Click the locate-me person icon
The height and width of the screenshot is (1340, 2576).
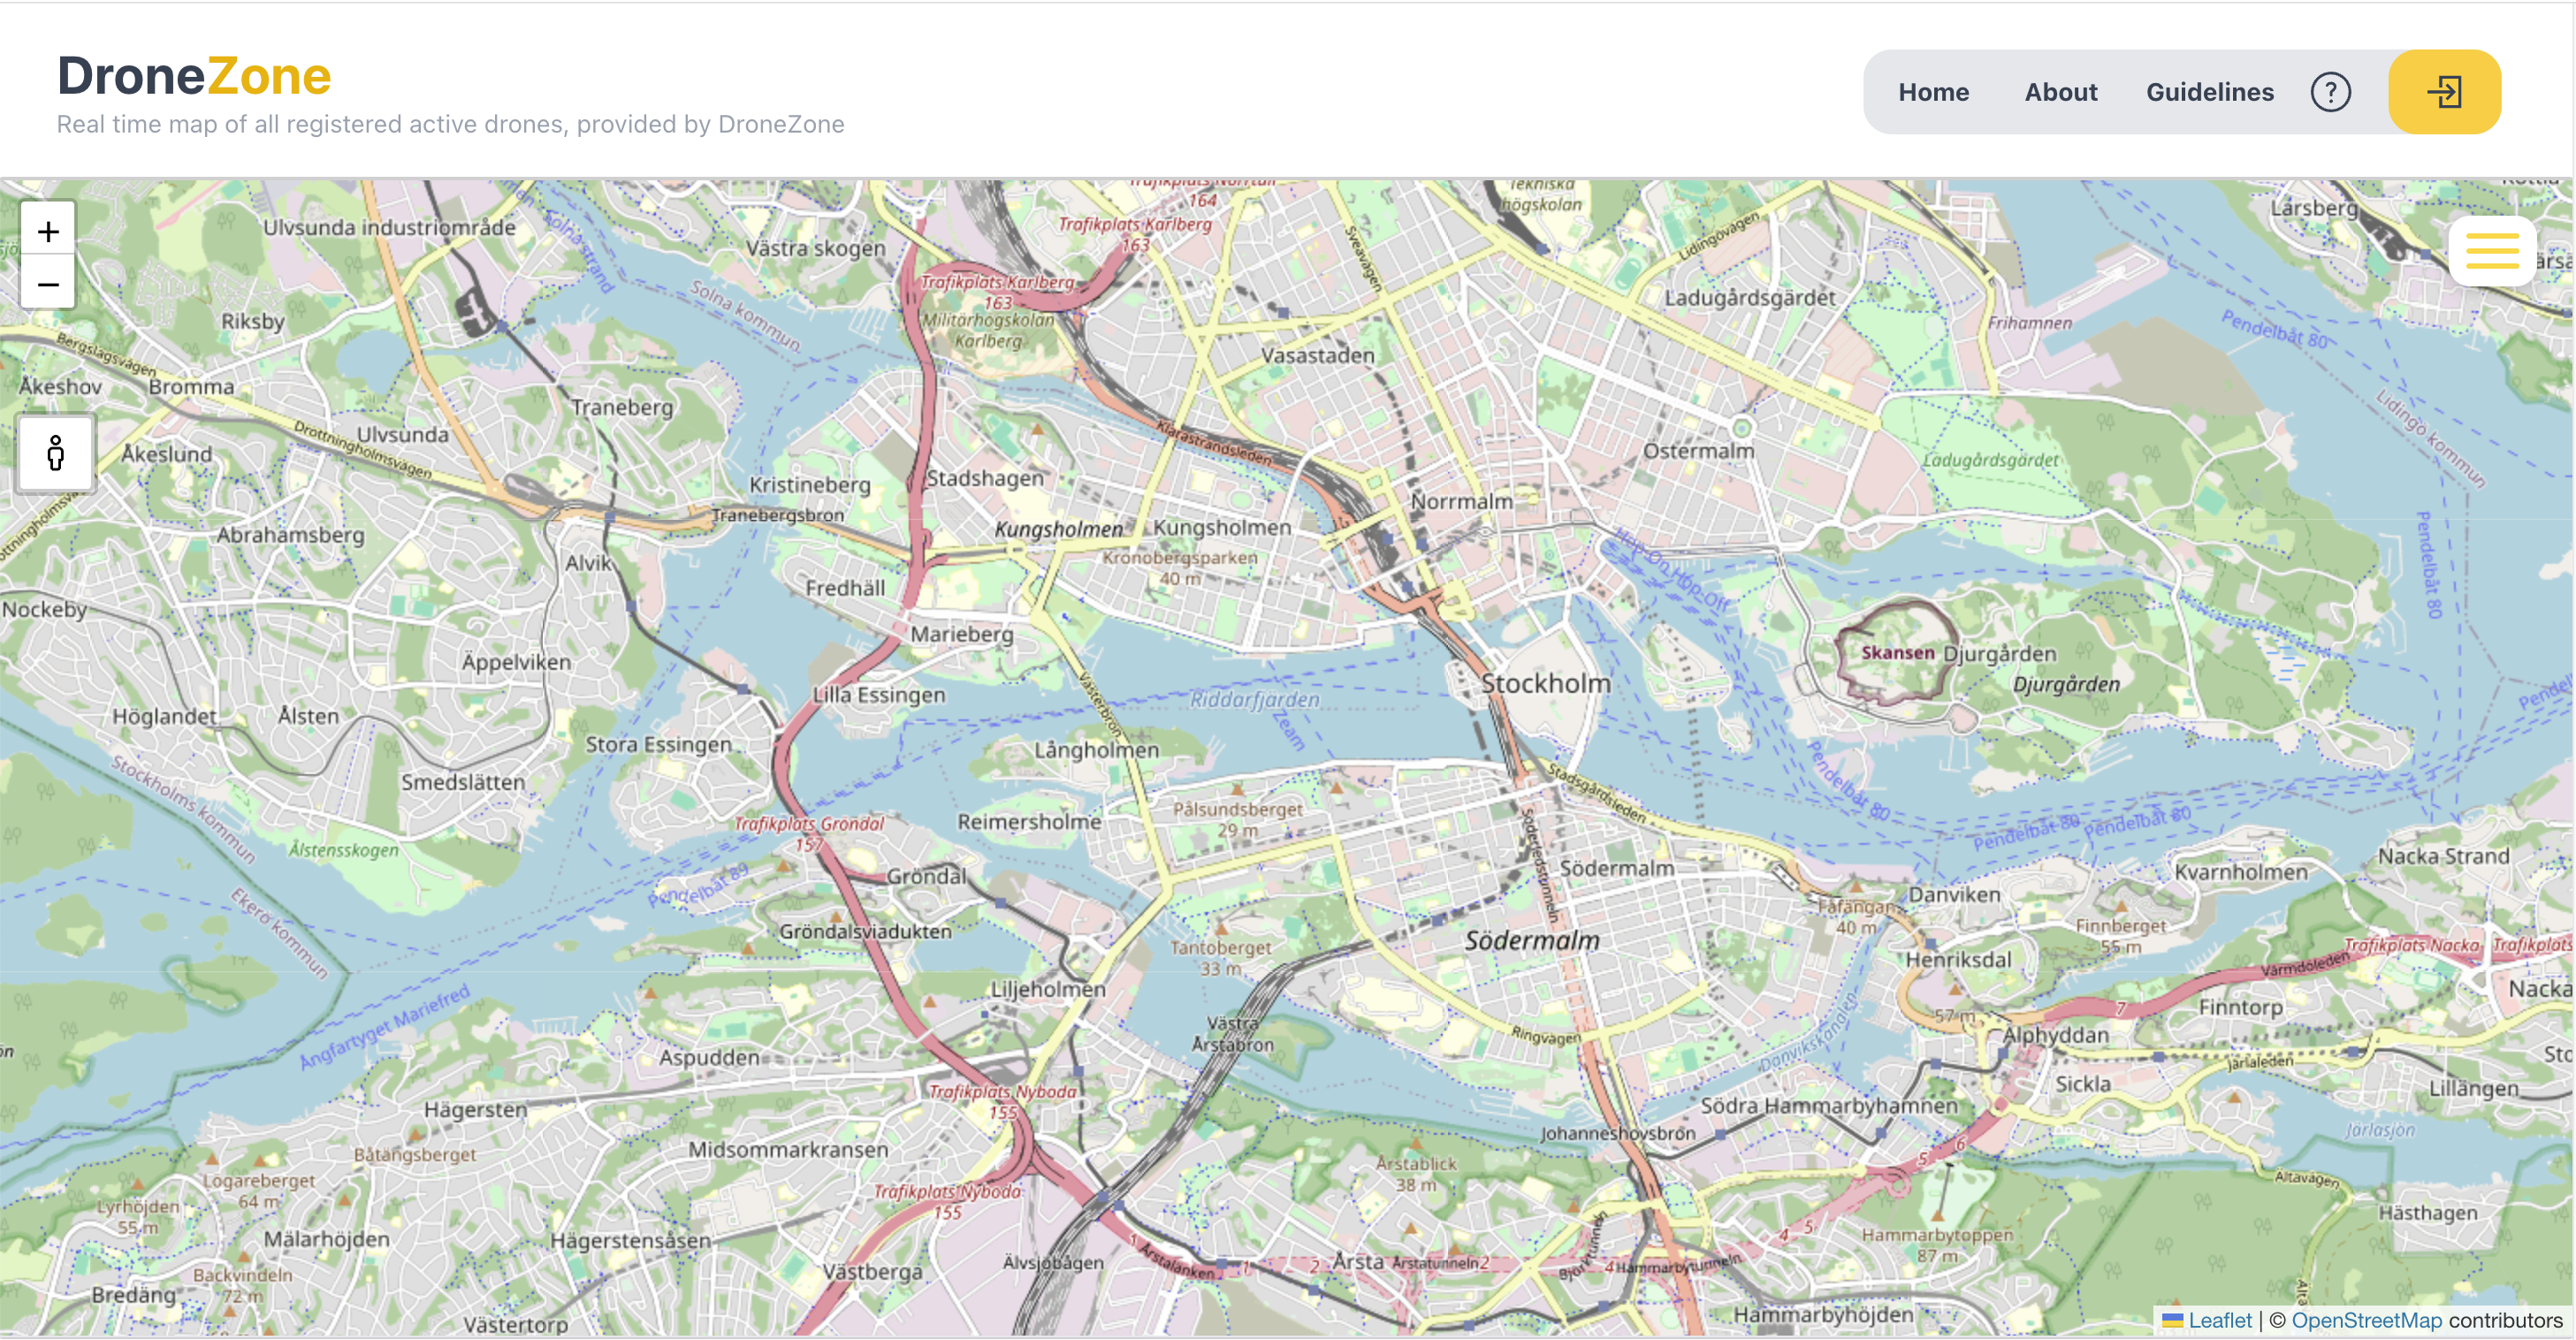click(56, 453)
